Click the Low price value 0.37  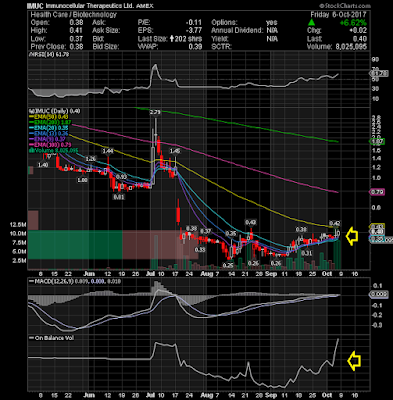76,39
